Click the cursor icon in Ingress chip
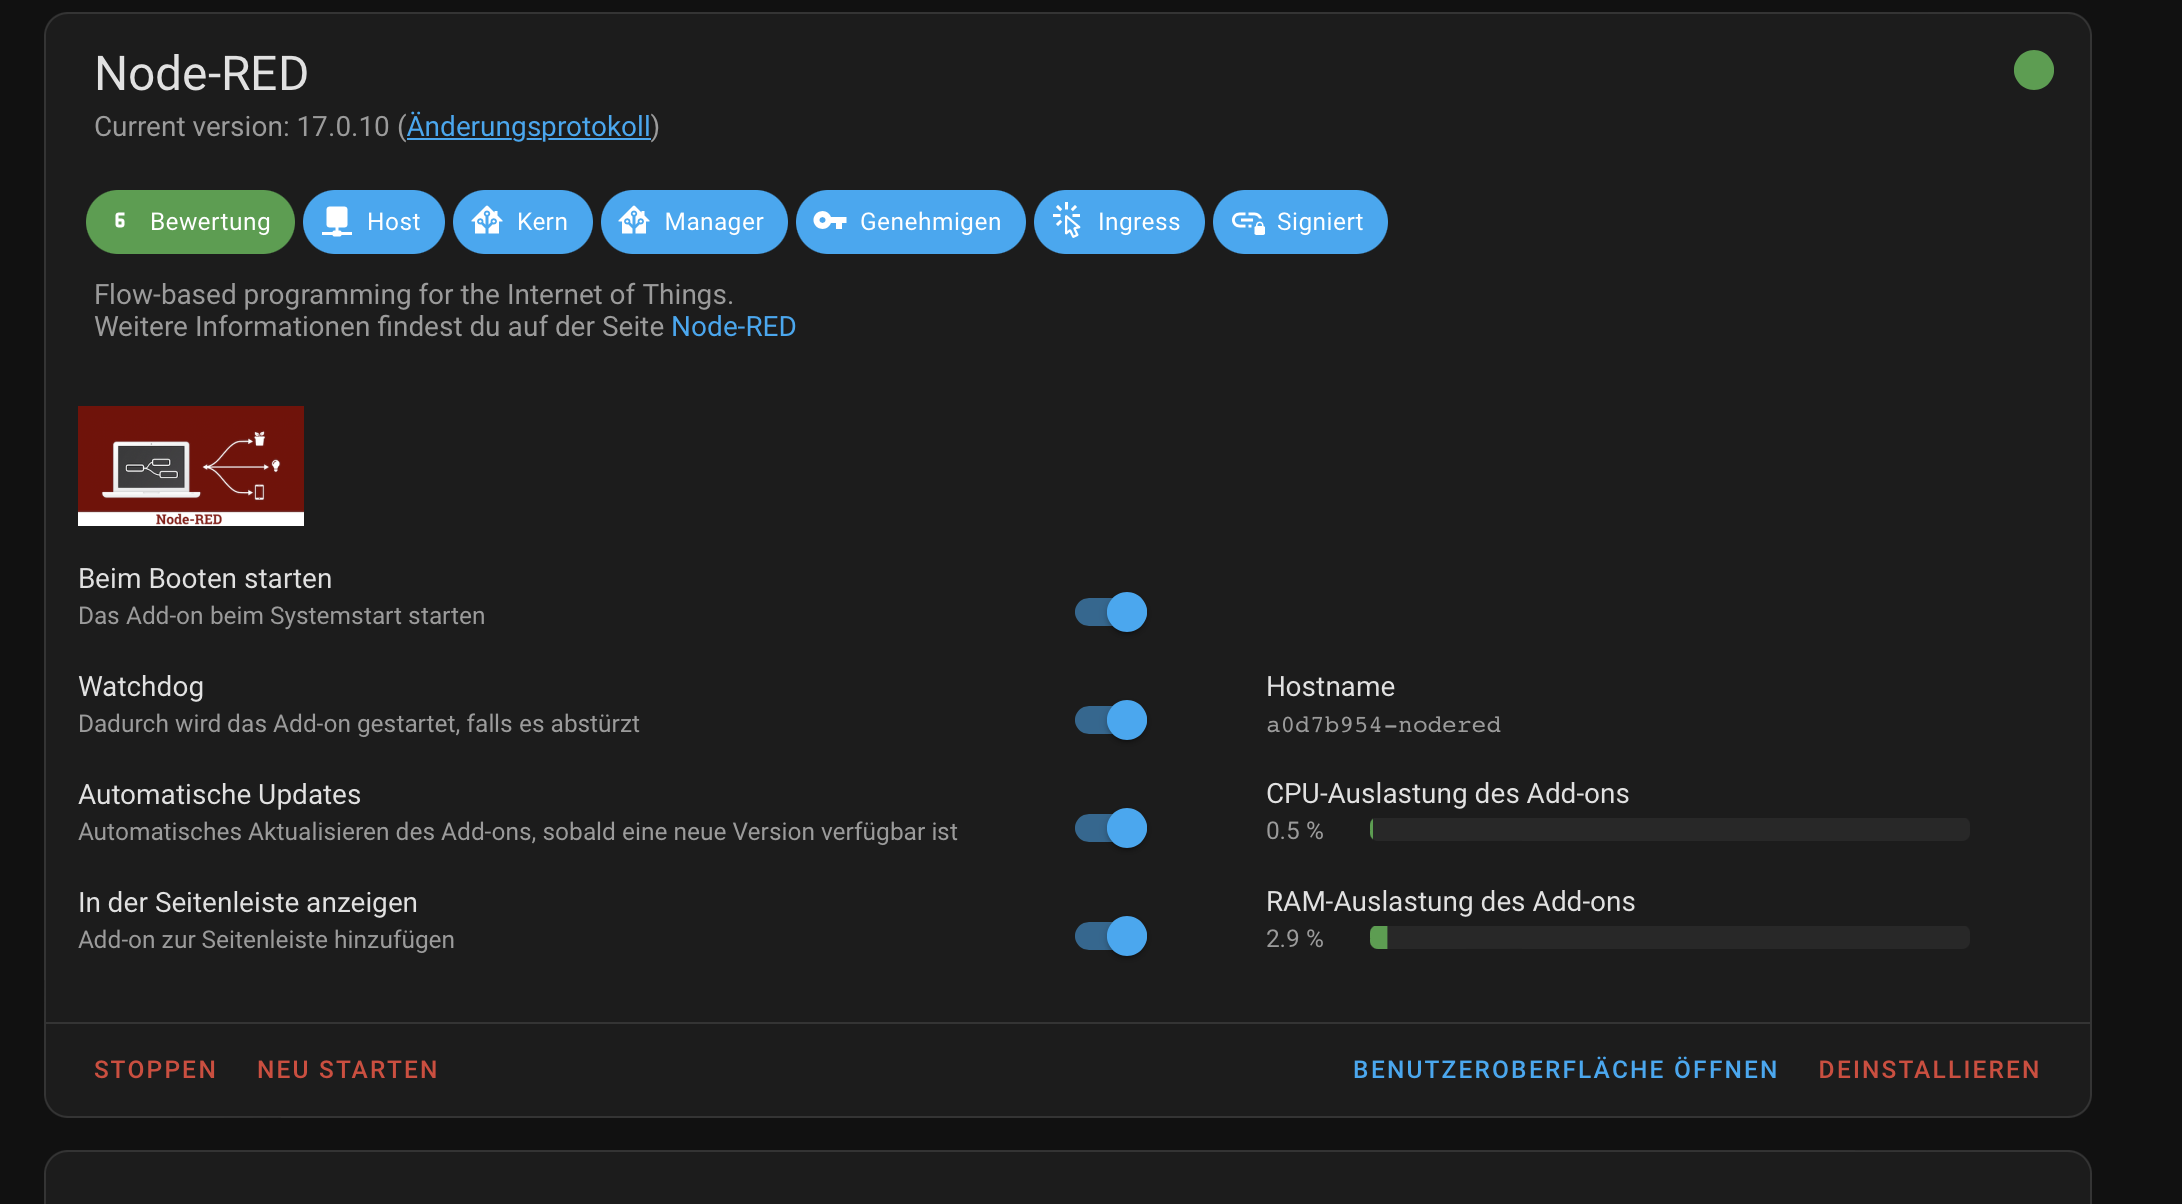Image resolution: width=2182 pixels, height=1204 pixels. [1068, 221]
